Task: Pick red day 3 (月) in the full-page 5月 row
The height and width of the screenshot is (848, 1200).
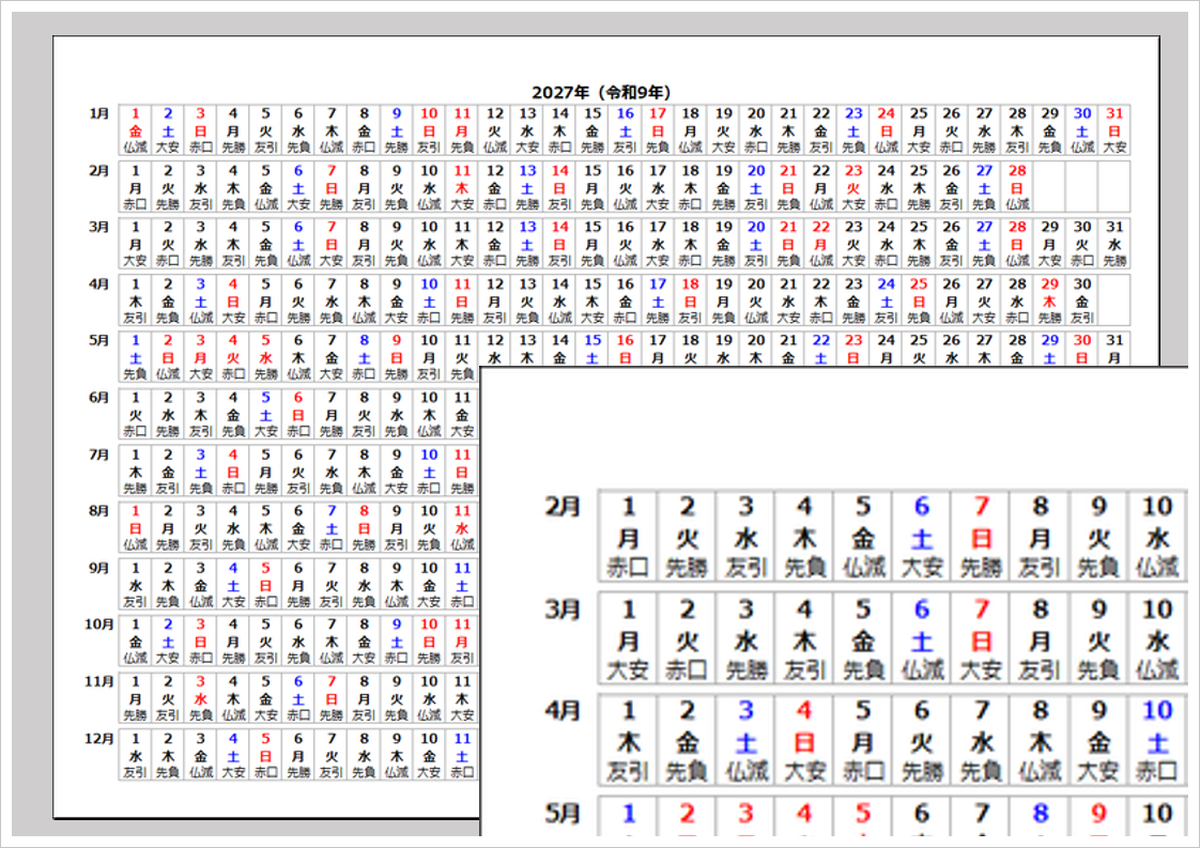Action: click(201, 356)
